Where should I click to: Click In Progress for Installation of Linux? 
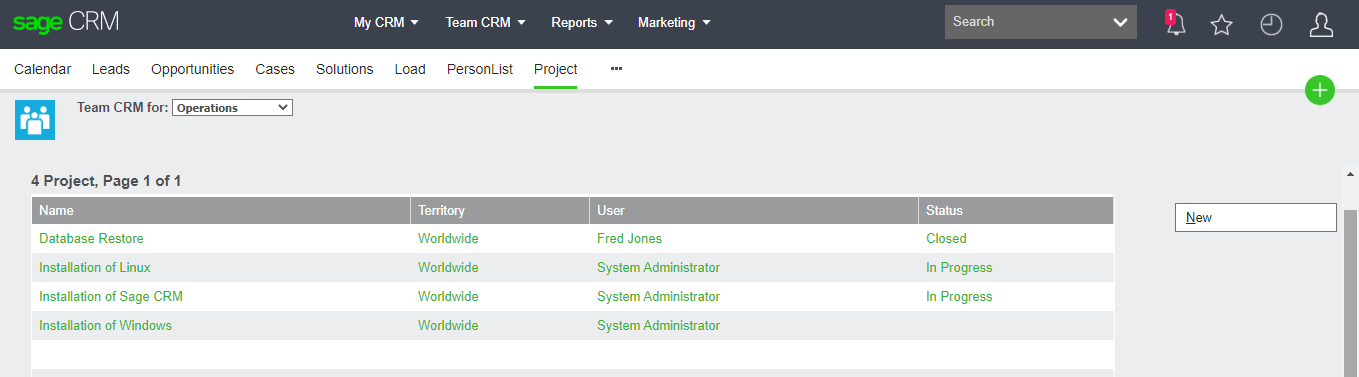959,267
